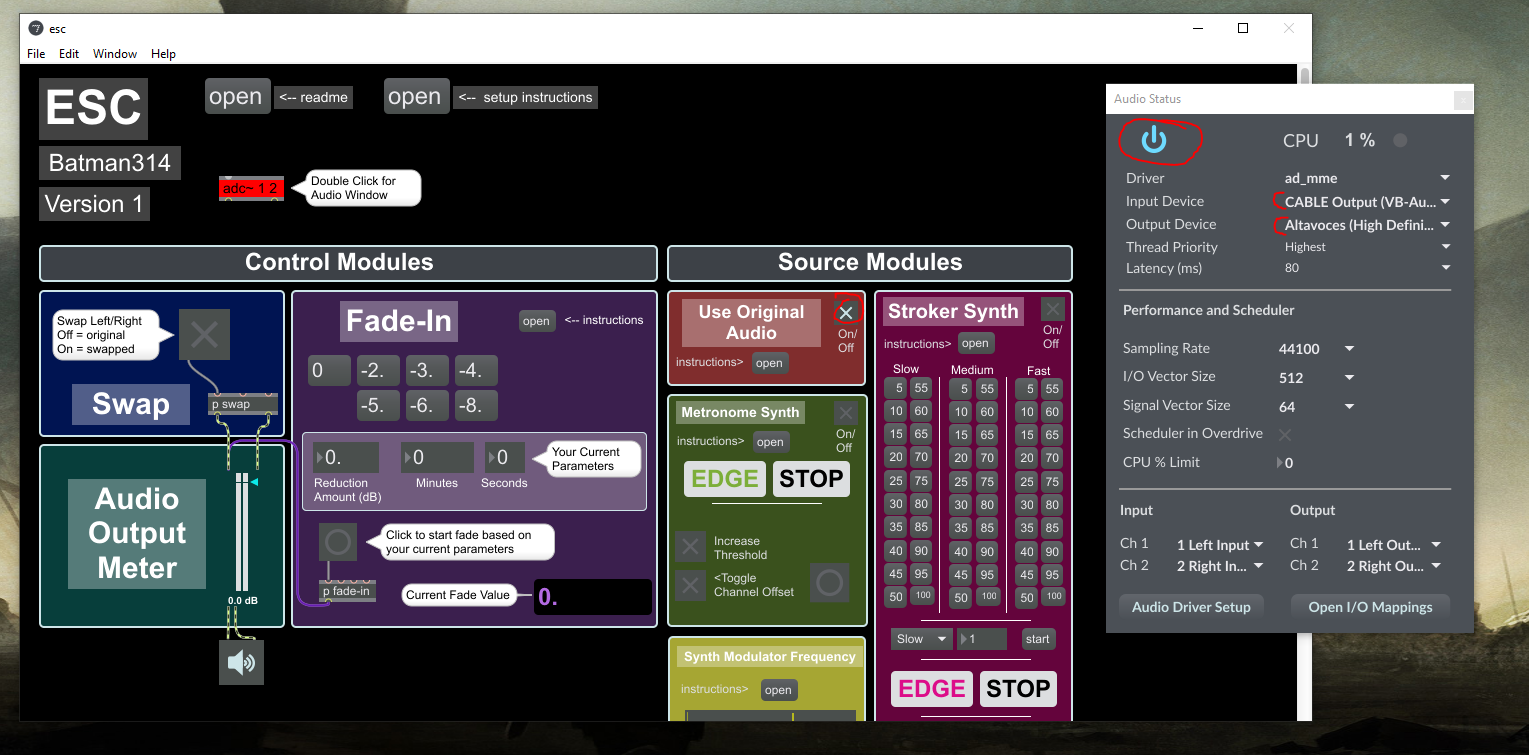This screenshot has height=755, width=1529.
Task: Open the Window menu
Action: pyautogui.click(x=115, y=54)
